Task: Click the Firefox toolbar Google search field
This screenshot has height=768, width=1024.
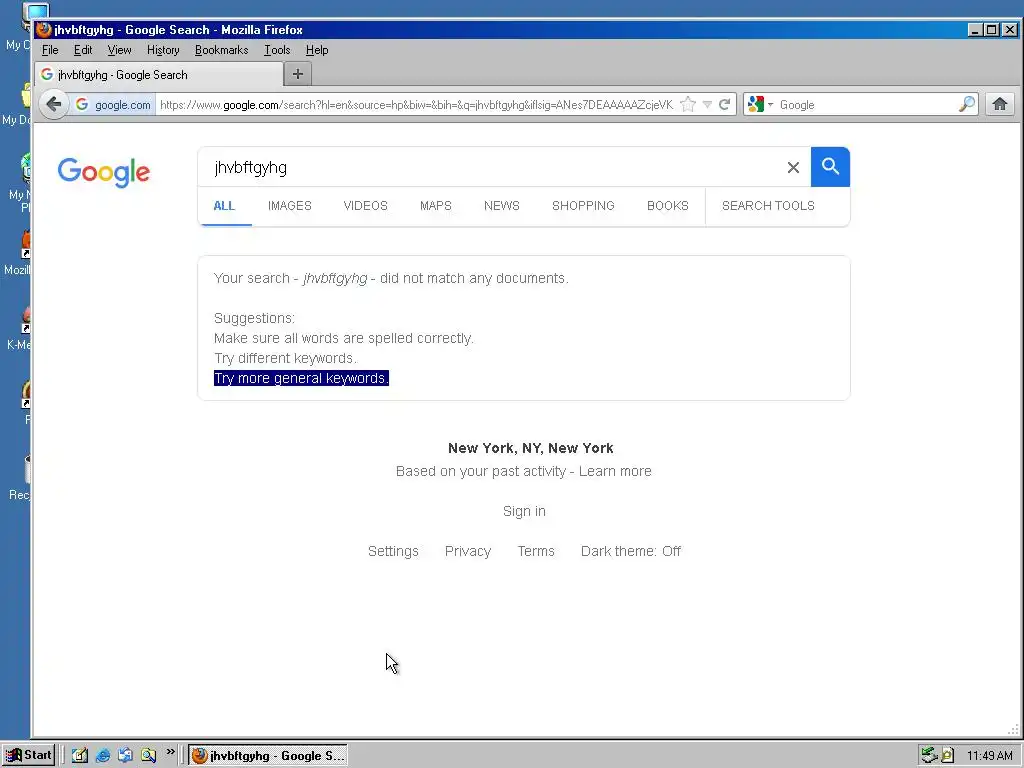Action: [867, 104]
